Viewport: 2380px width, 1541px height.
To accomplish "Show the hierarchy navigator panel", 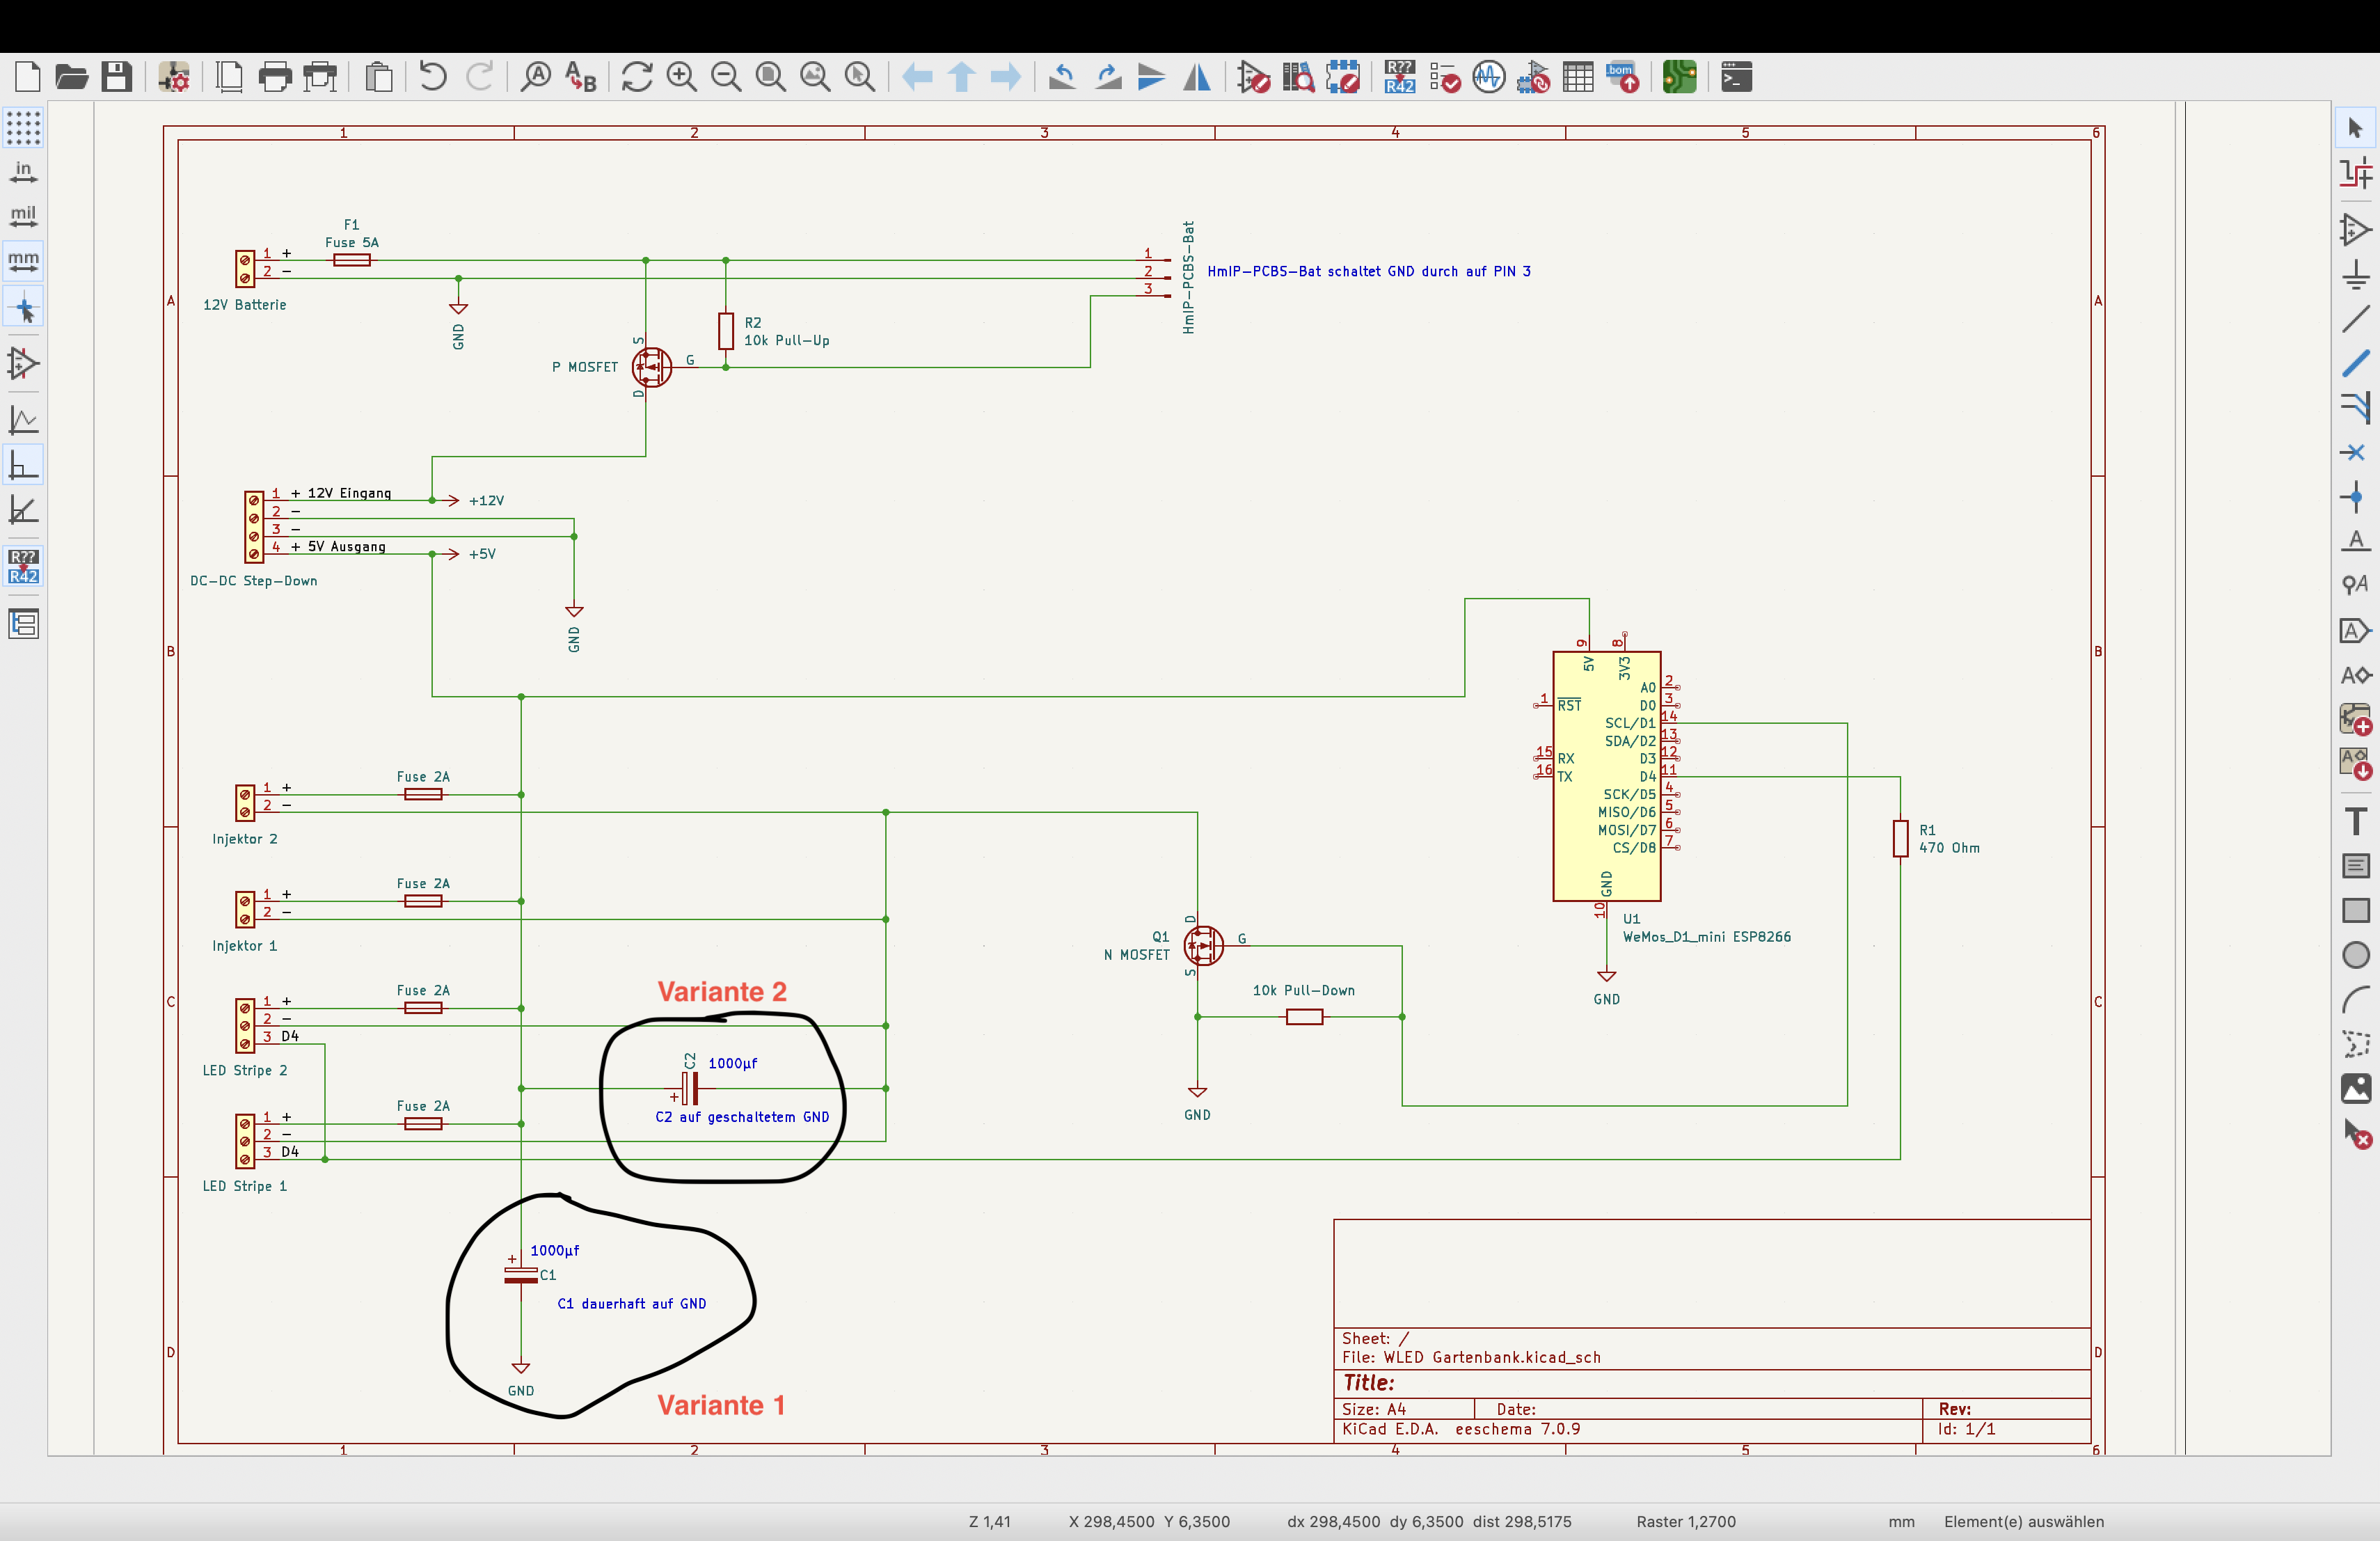I will point(23,624).
